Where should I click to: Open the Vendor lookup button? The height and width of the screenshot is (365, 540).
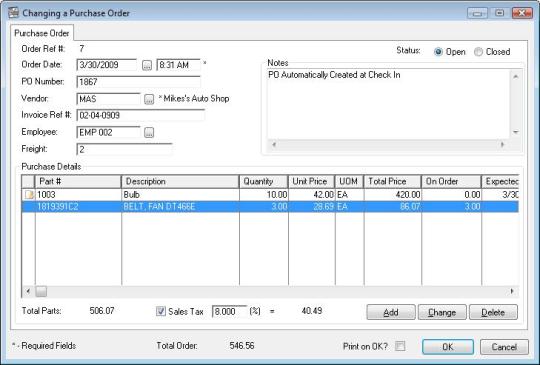tap(149, 99)
